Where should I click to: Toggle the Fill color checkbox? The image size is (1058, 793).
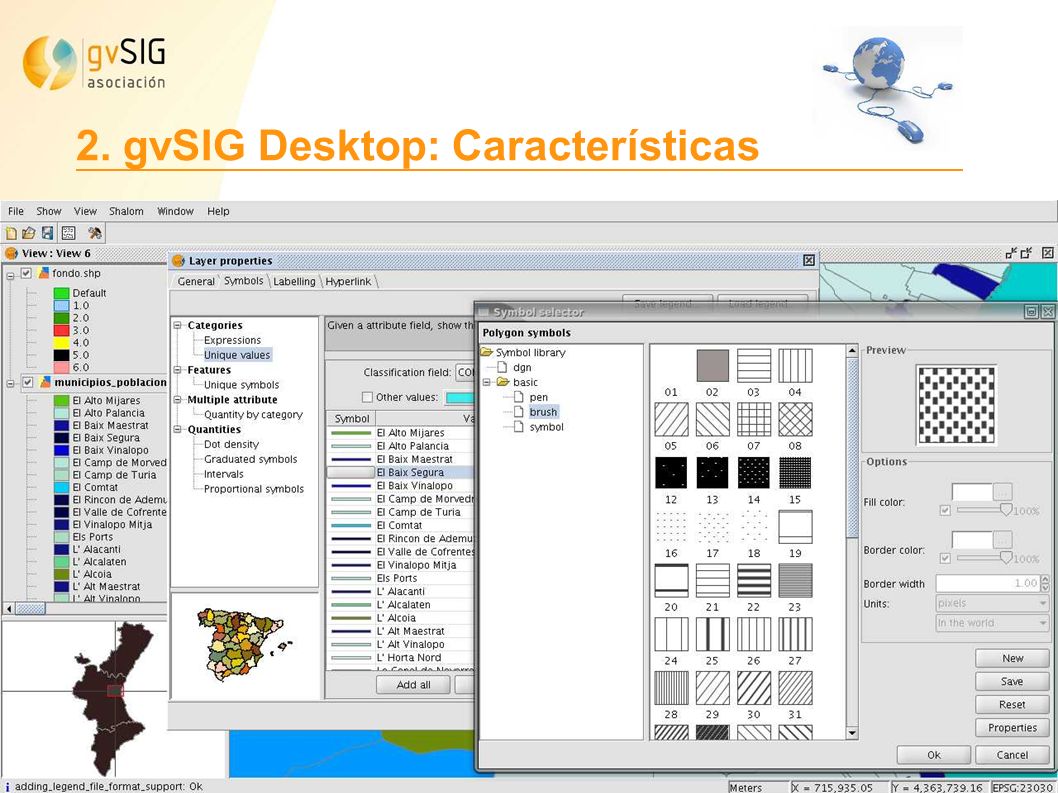945,510
